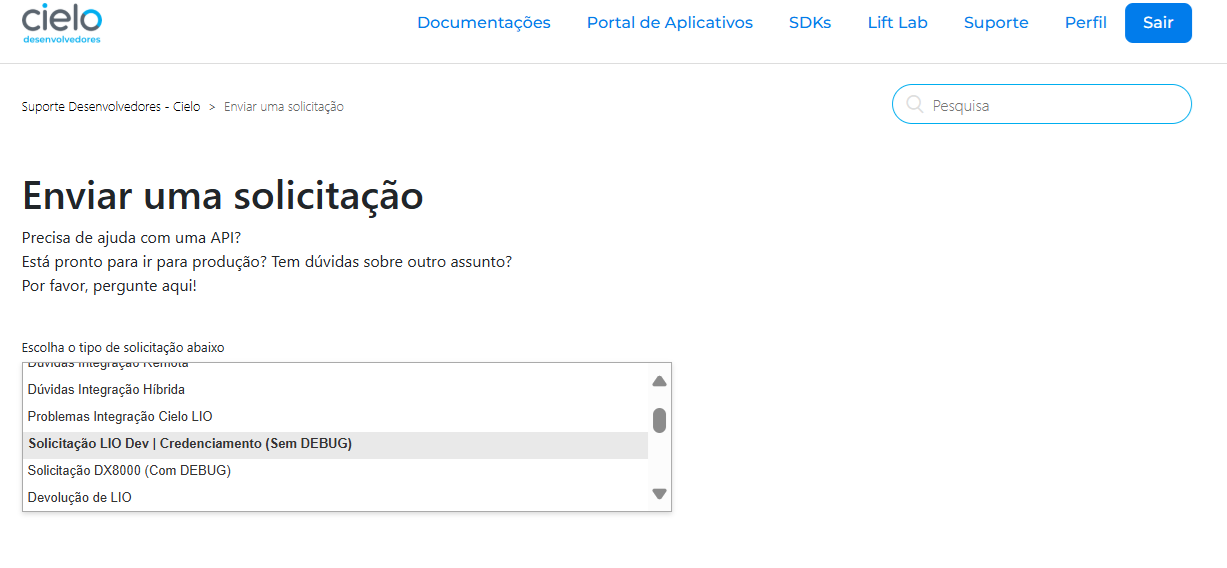Click label Escolha o tipo de solicitação abaixo
Image resolution: width=1227 pixels, height=568 pixels.
123,348
